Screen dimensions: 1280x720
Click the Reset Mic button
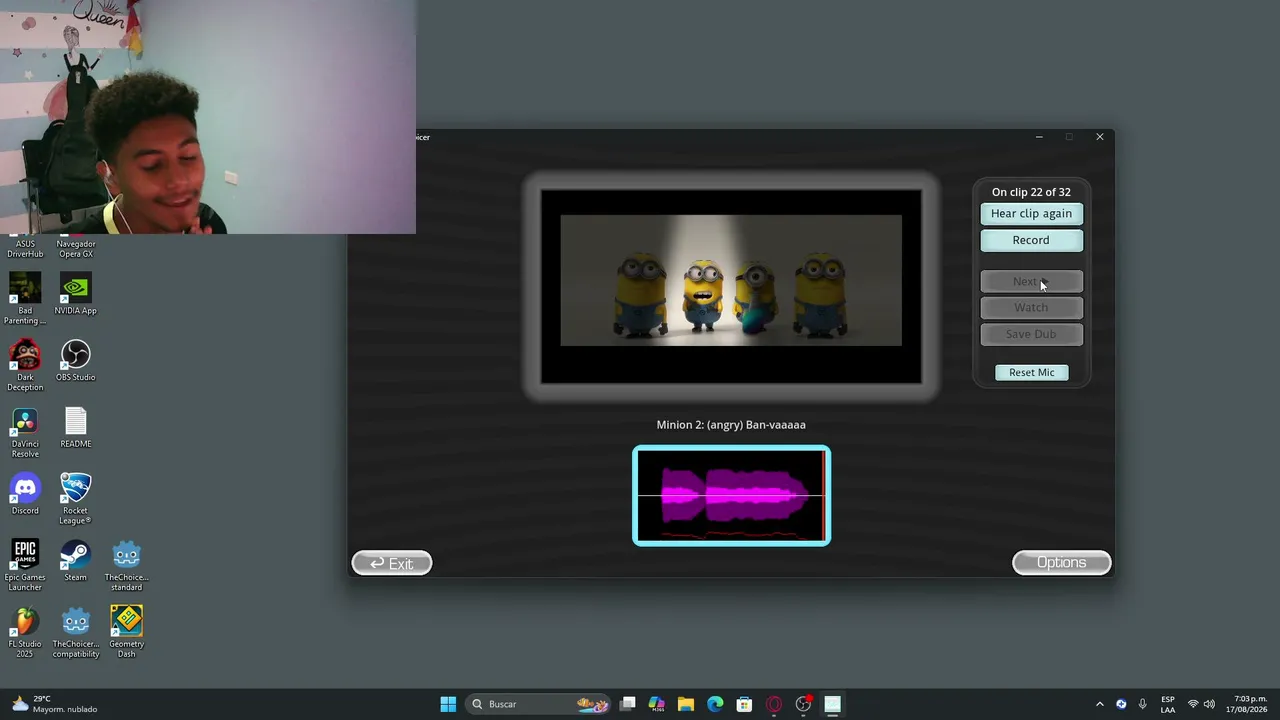1031,372
